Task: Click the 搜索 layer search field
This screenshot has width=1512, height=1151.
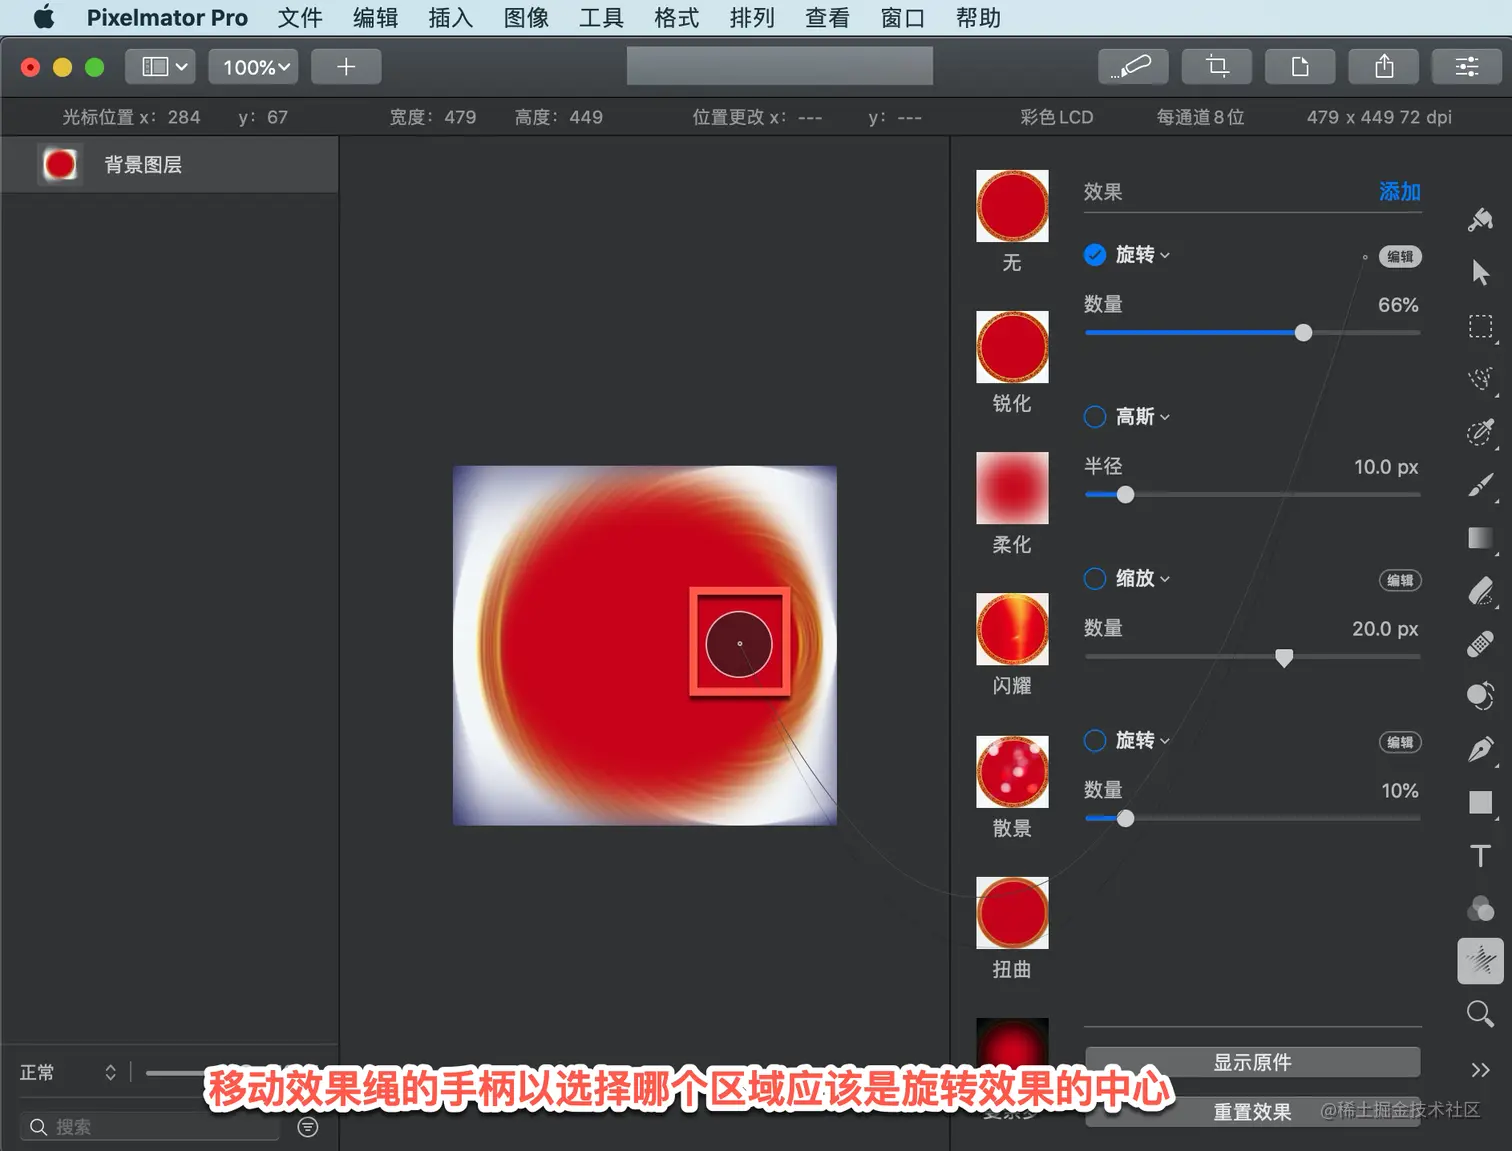Action: point(150,1127)
